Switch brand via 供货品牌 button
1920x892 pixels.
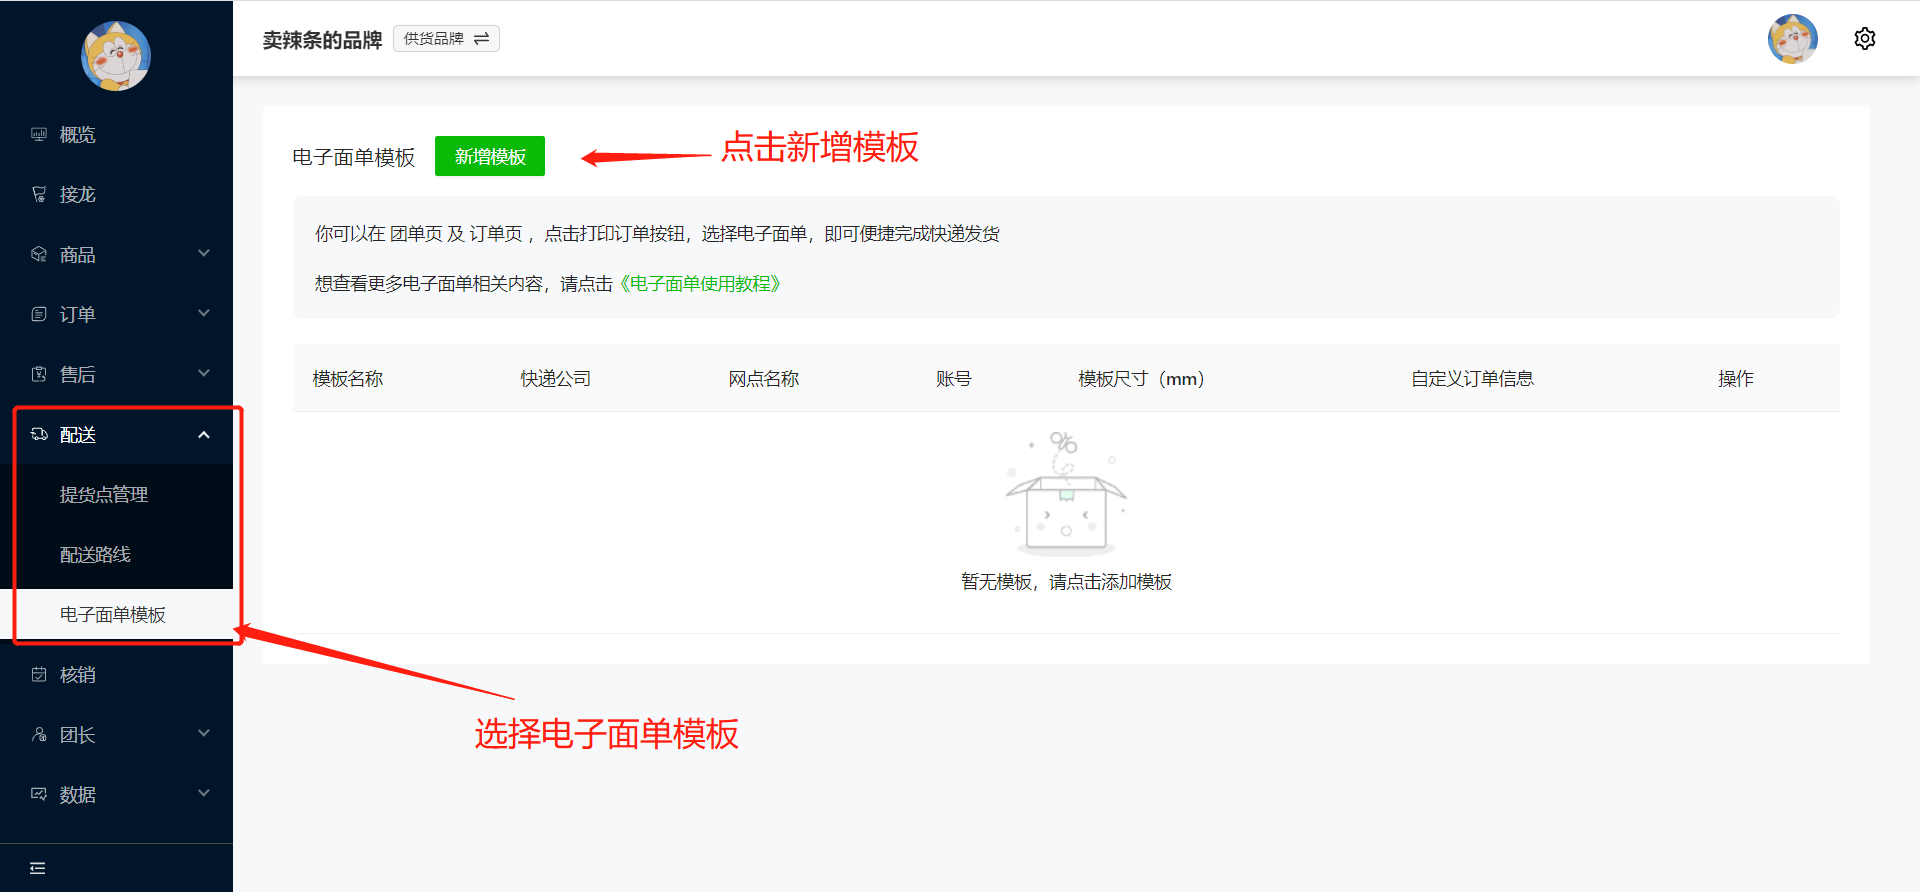(446, 39)
